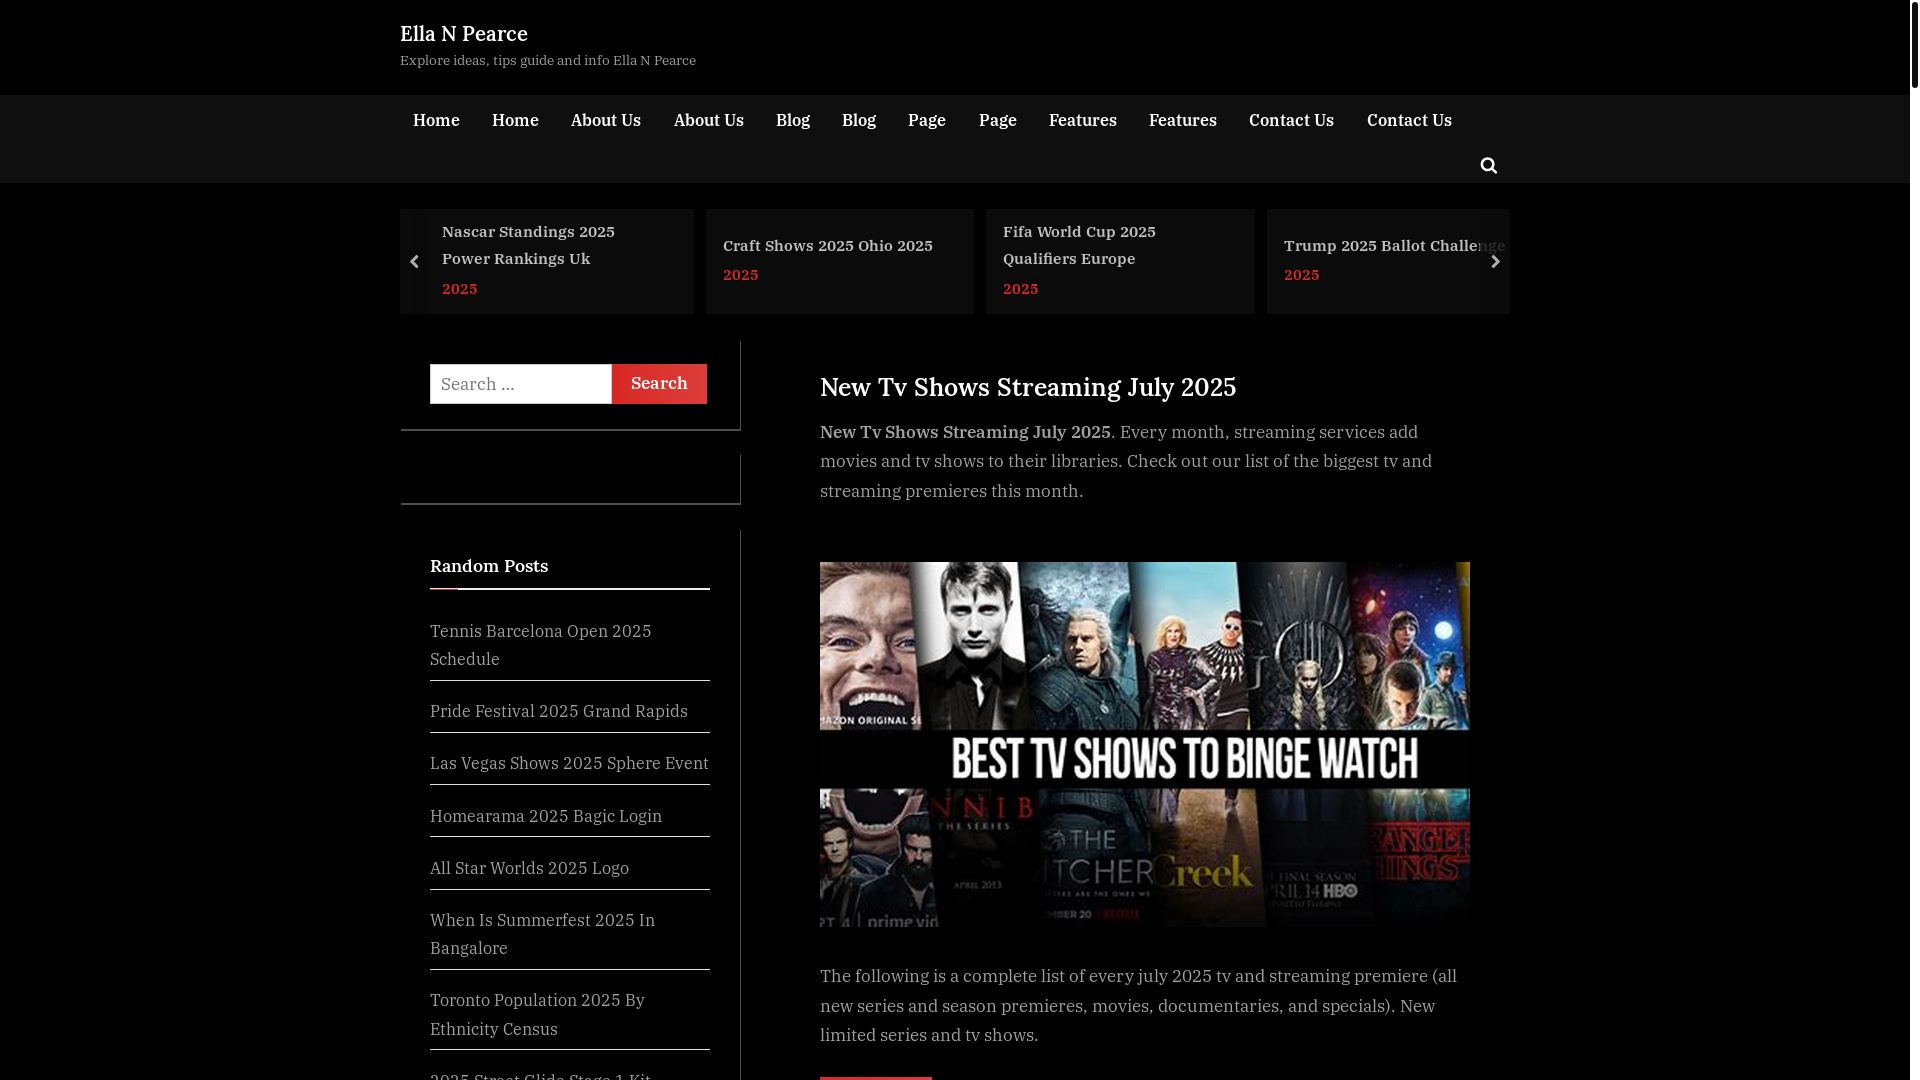Select the second Blog menu item

859,120
